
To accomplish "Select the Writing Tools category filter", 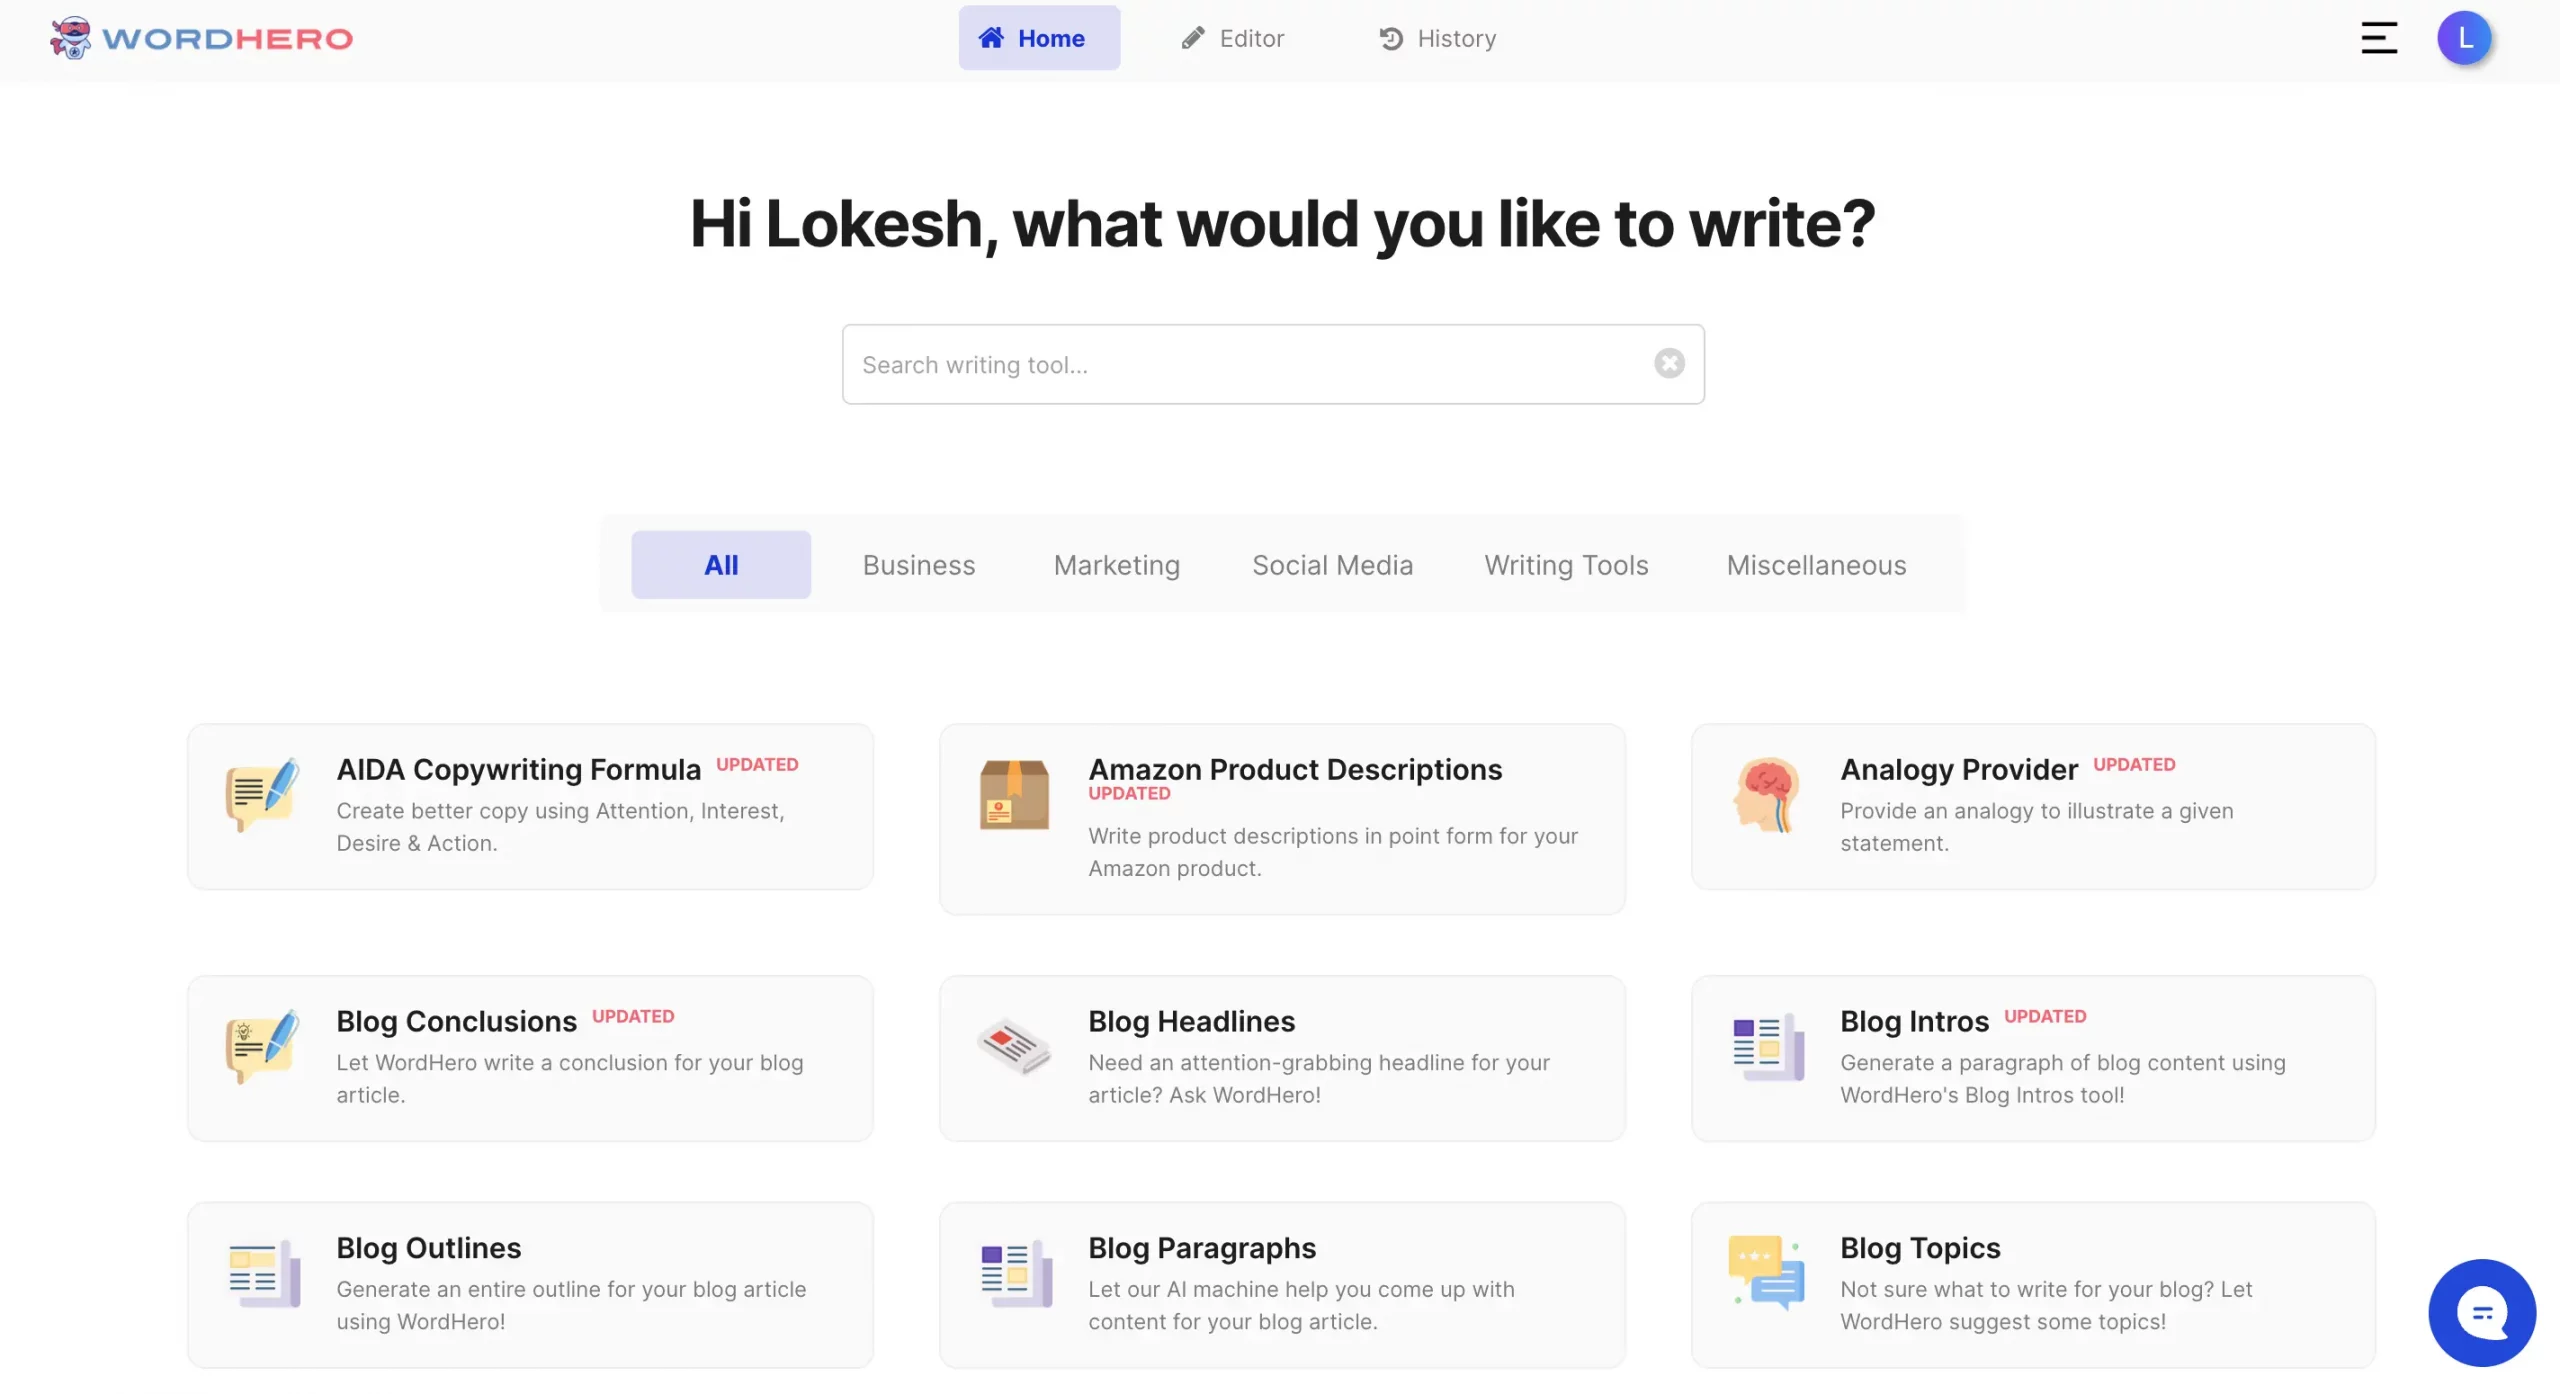I will [1565, 565].
